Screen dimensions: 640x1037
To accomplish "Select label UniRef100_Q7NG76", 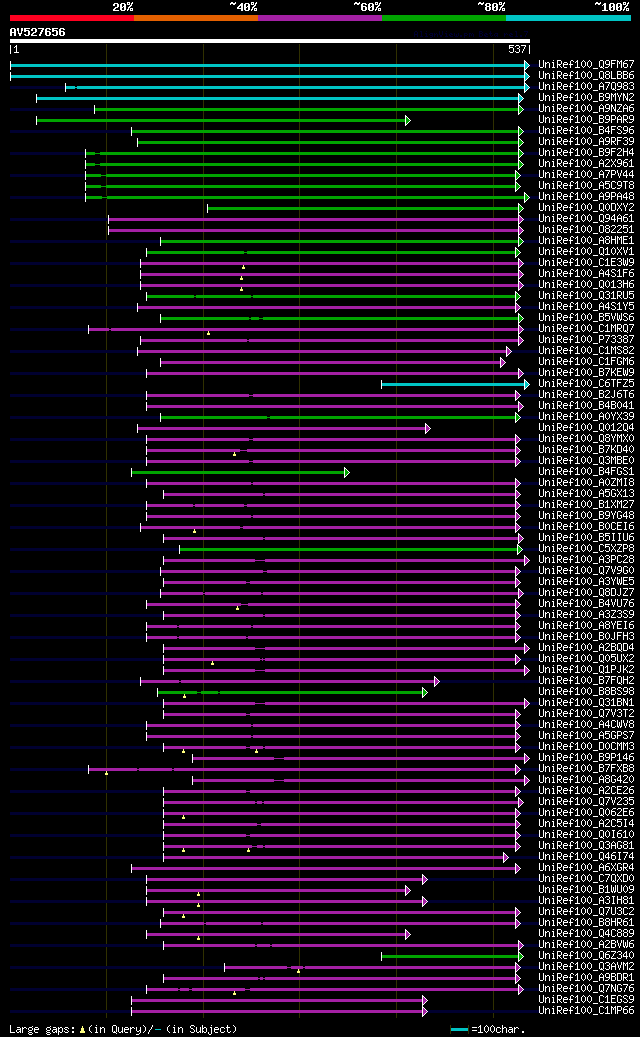I will (586, 989).
